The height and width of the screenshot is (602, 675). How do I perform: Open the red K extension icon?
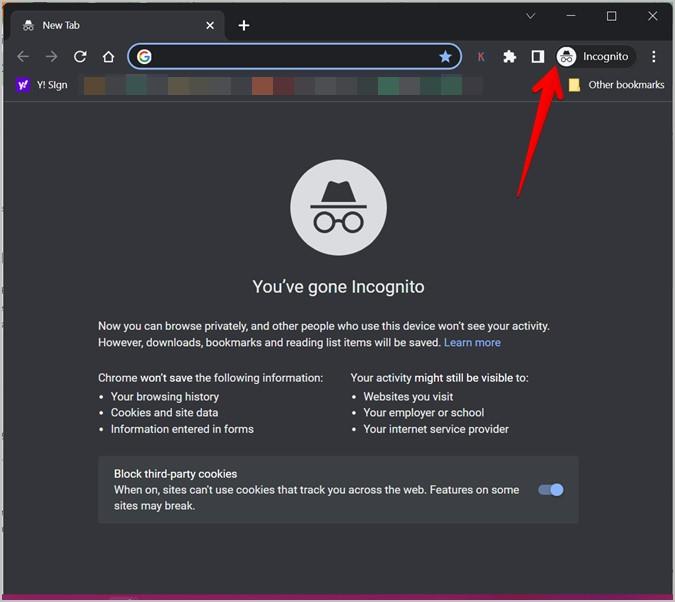pyautogui.click(x=481, y=56)
